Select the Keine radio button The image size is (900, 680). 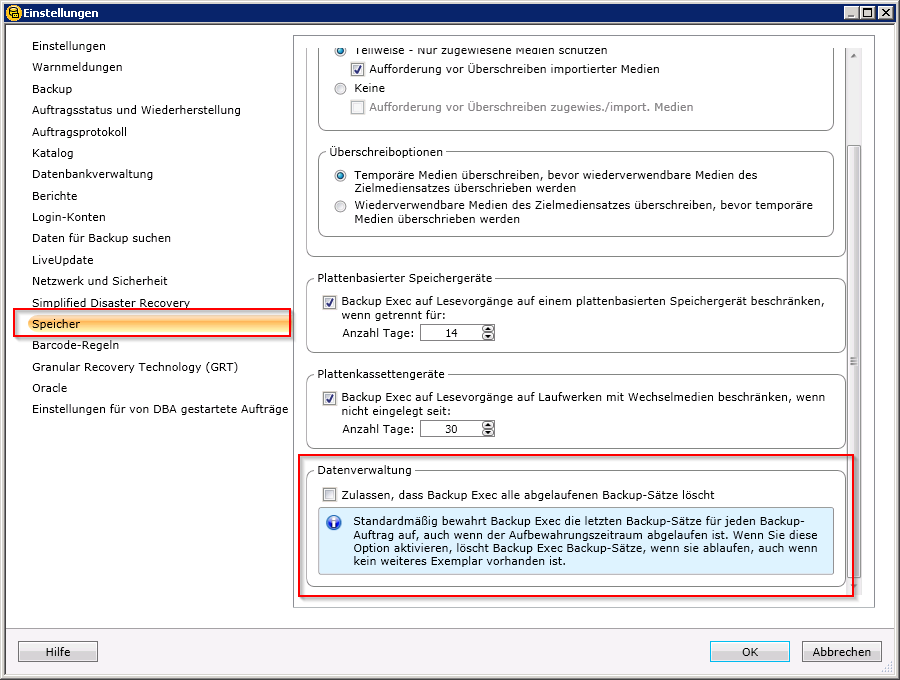pyautogui.click(x=340, y=89)
